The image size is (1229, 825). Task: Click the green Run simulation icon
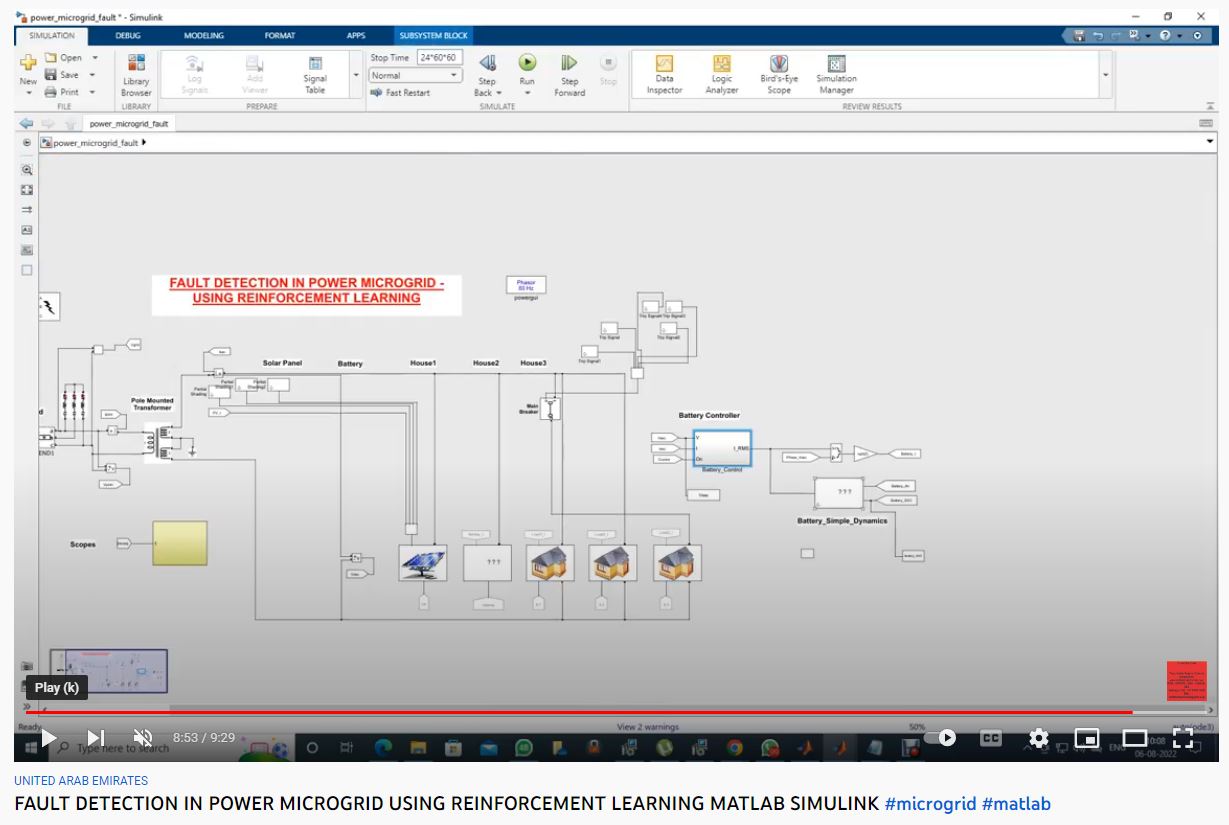click(x=527, y=63)
